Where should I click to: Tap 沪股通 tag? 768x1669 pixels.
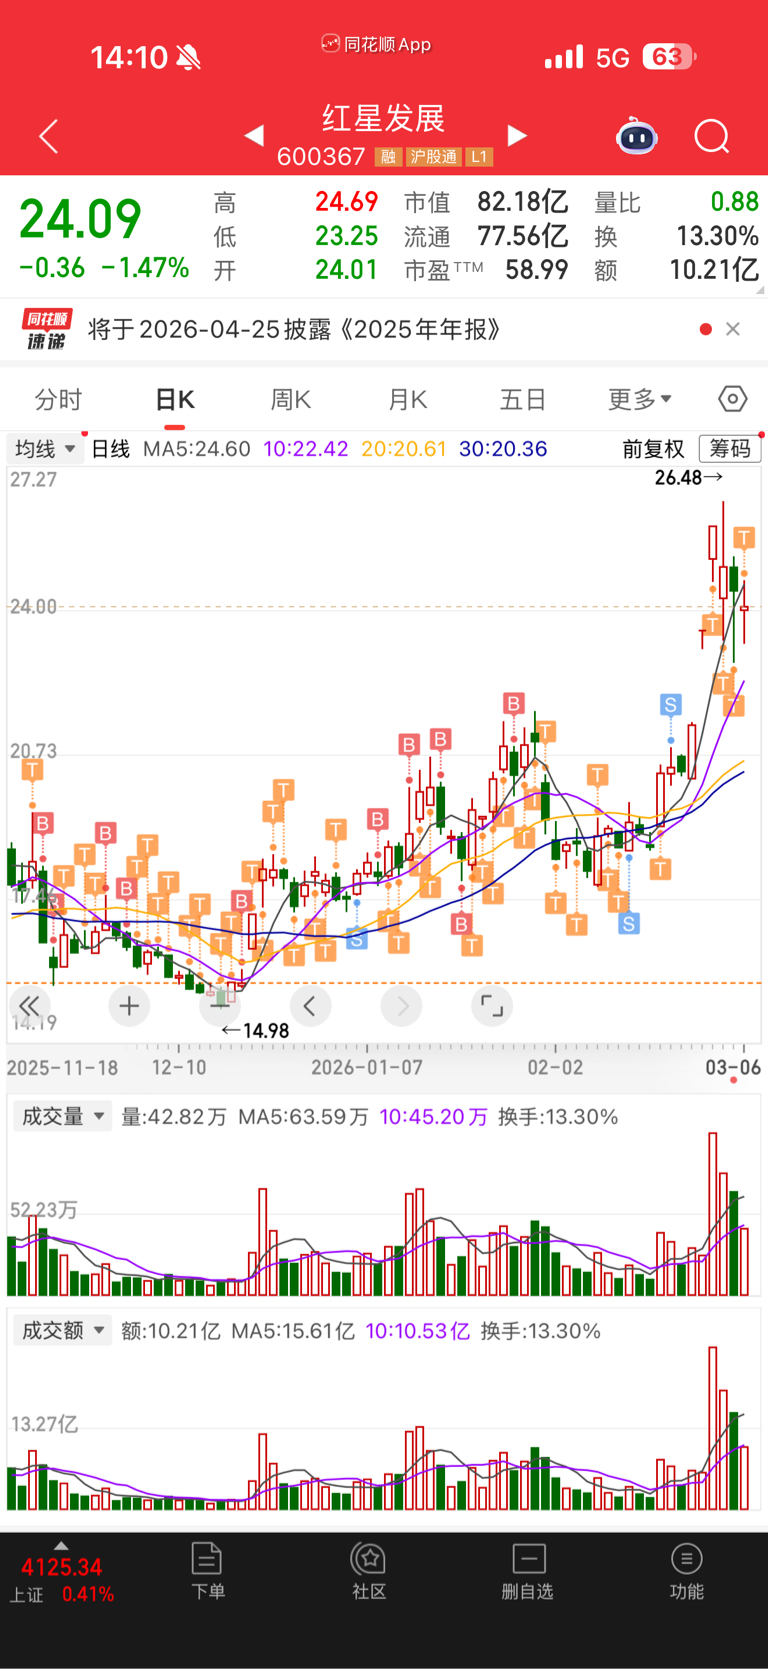coord(433,157)
